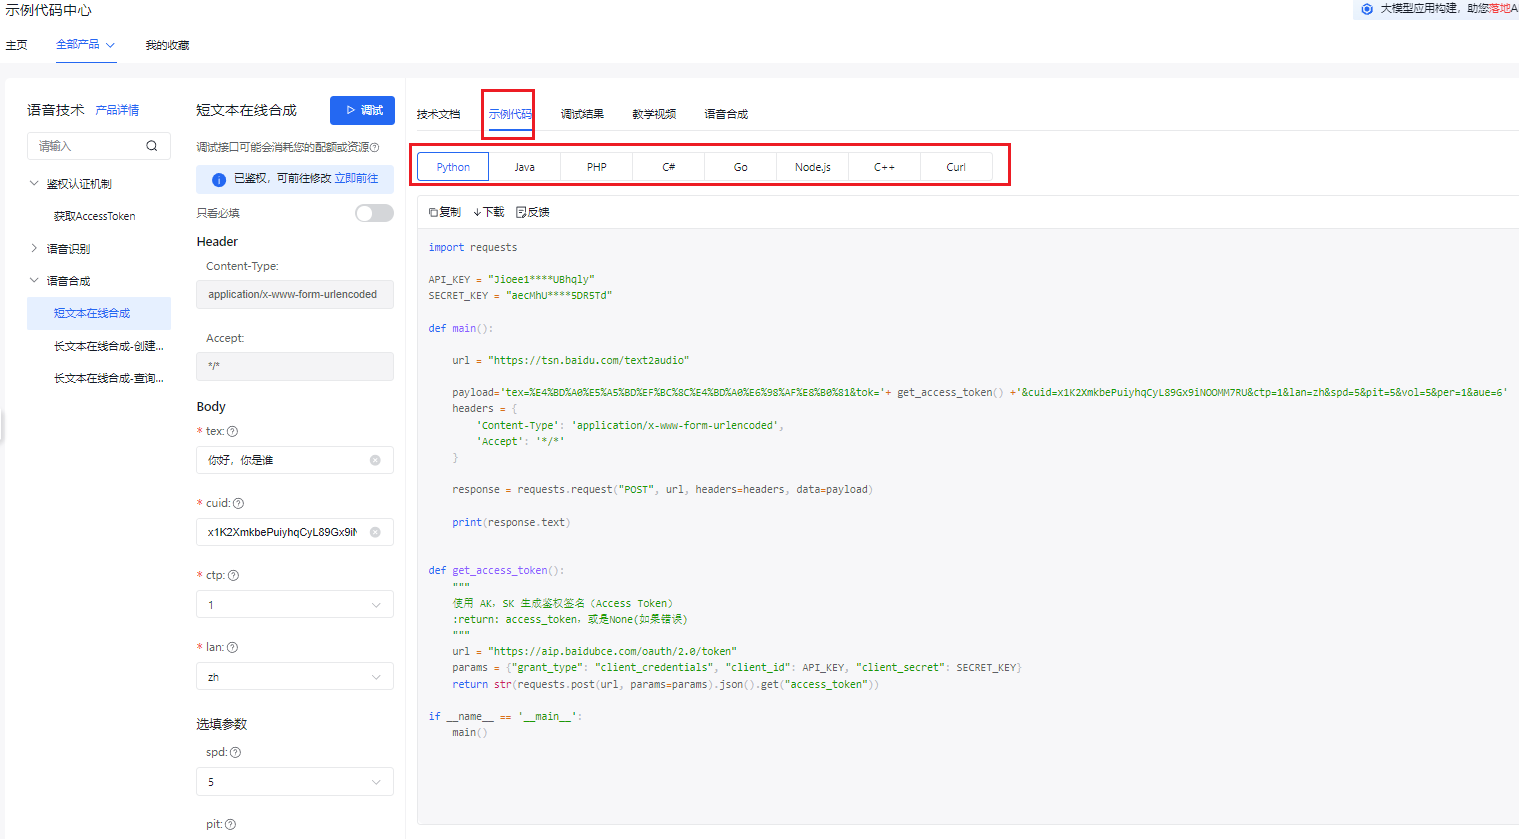1519x839 pixels.
Task: Select the Curl code language tab
Action: point(956,167)
